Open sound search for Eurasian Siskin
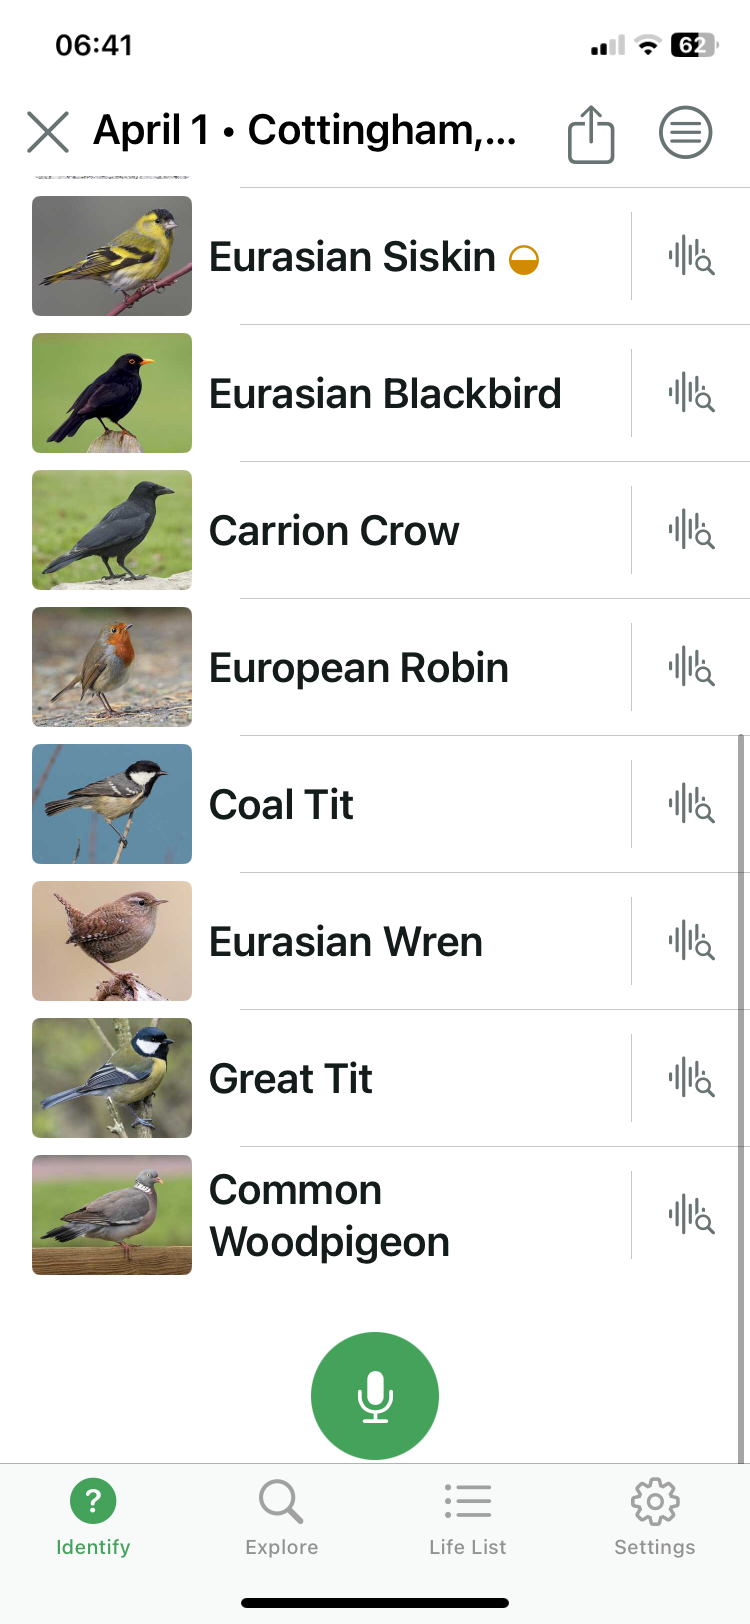Viewport: 750px width, 1624px height. click(x=691, y=256)
